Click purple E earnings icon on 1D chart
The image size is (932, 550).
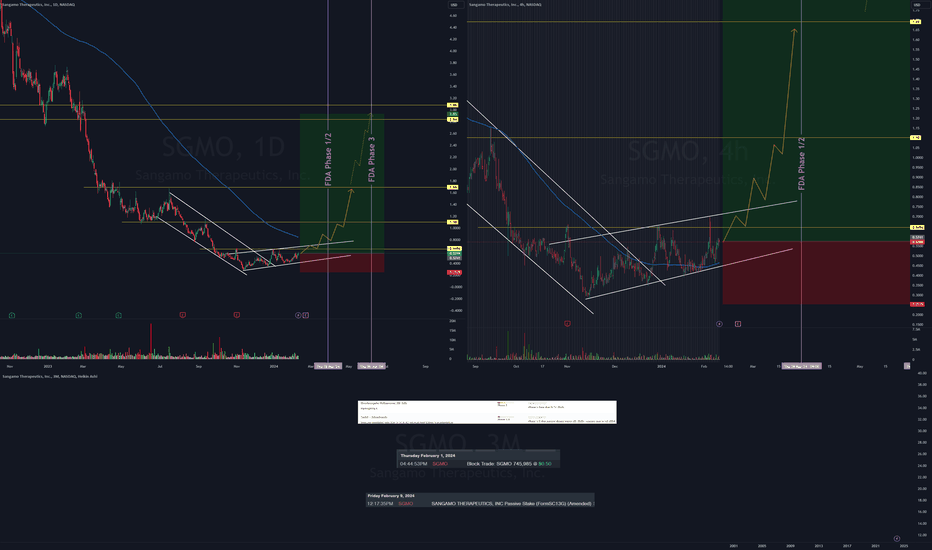pyautogui.click(x=306, y=315)
